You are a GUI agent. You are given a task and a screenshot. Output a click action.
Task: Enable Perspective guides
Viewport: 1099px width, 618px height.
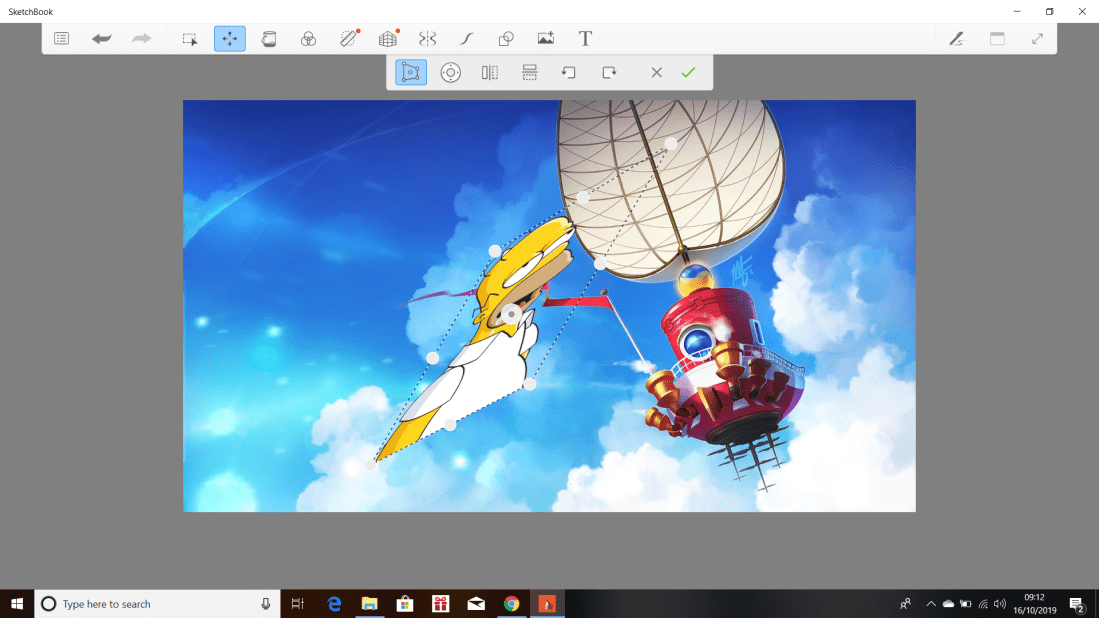pos(387,38)
